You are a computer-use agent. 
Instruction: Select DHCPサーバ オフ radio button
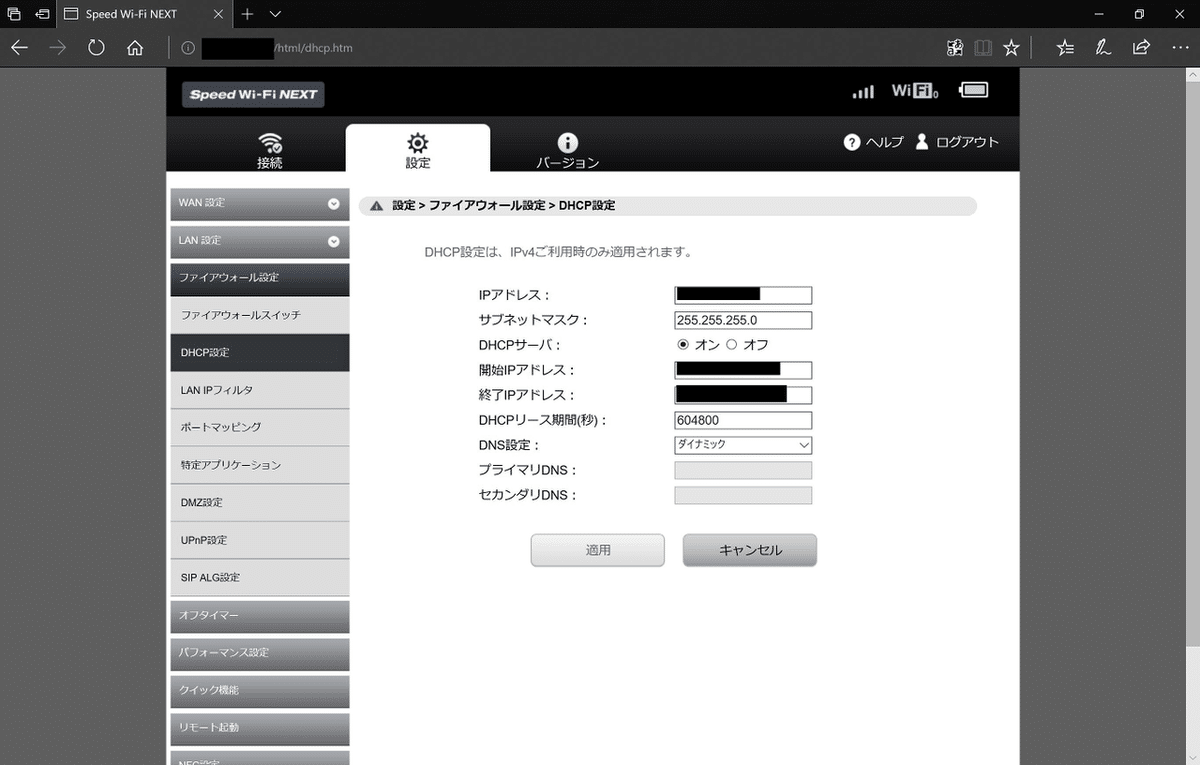tap(731, 345)
